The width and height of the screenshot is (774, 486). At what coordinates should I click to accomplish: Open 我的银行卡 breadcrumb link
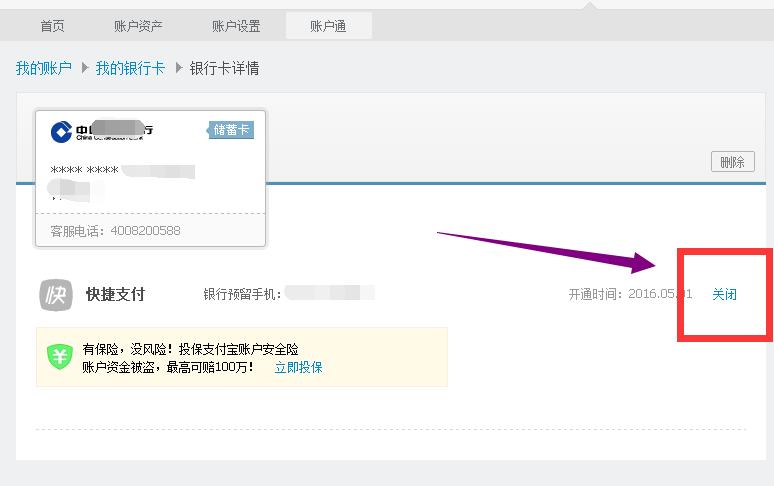pos(130,68)
